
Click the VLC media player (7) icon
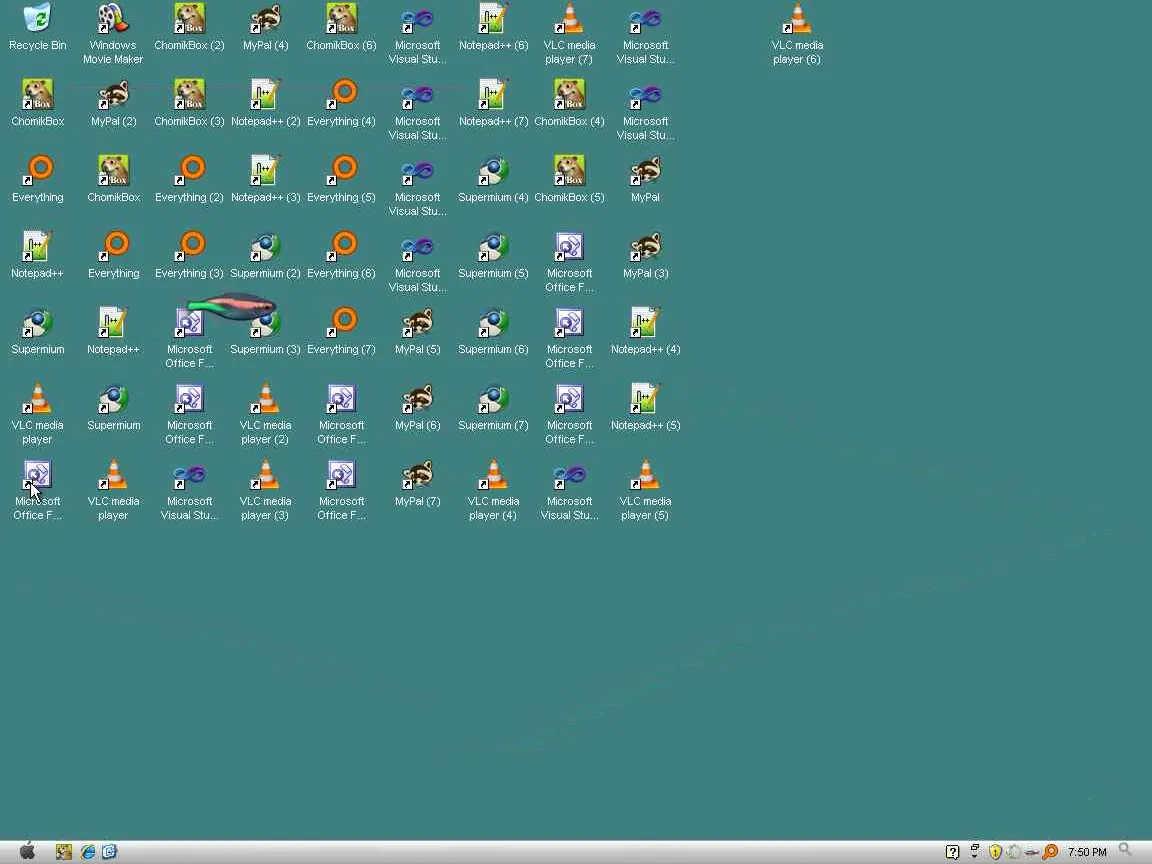click(569, 19)
